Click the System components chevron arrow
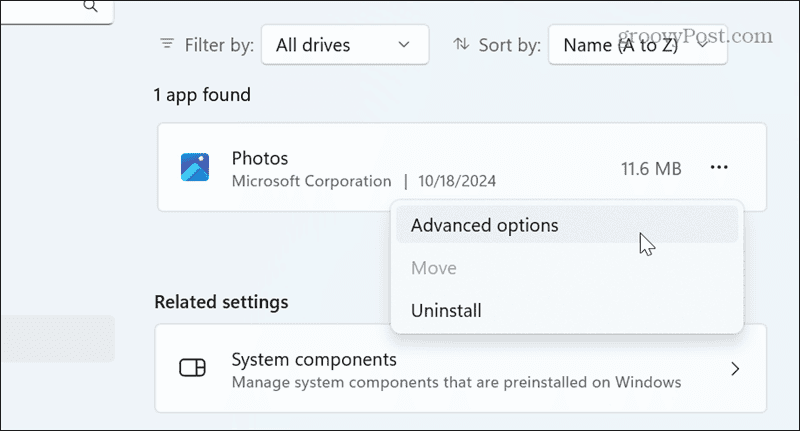Viewport: 800px width, 431px height. pyautogui.click(x=735, y=368)
